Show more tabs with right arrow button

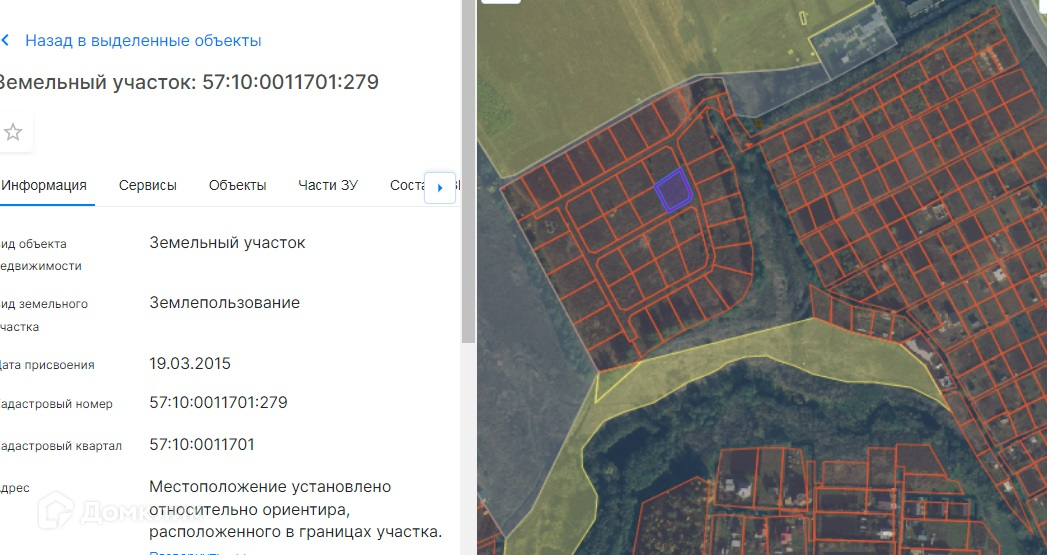(x=440, y=188)
